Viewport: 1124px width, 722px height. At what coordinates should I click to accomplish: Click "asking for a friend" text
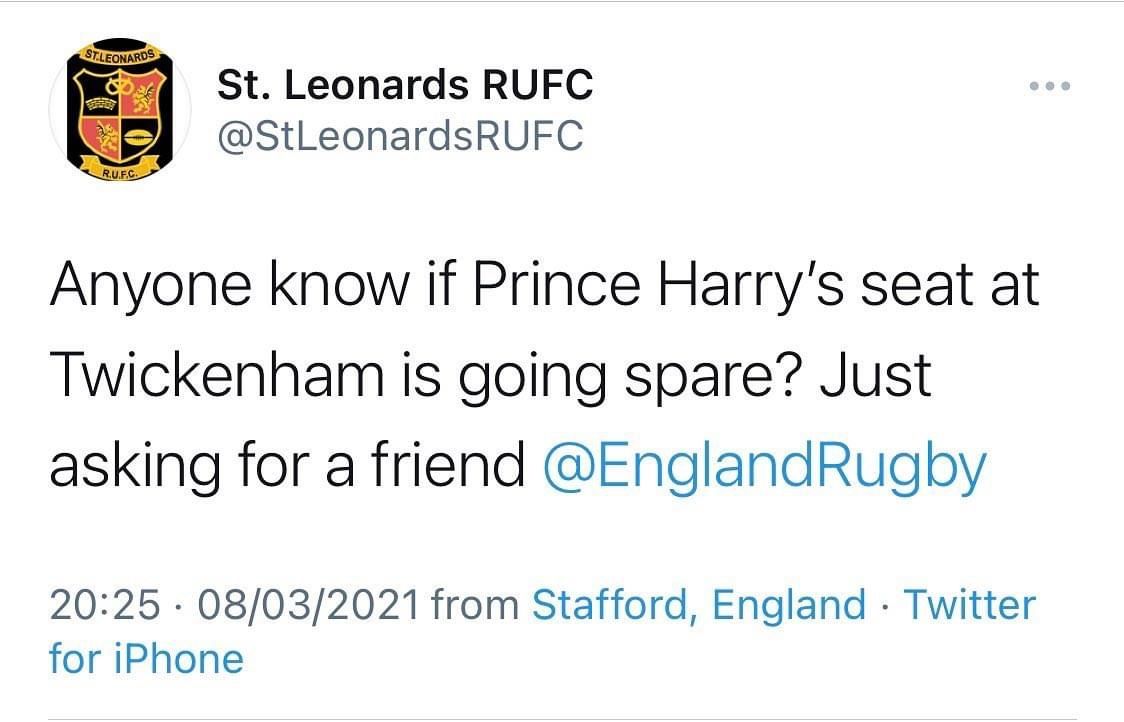click(x=287, y=465)
